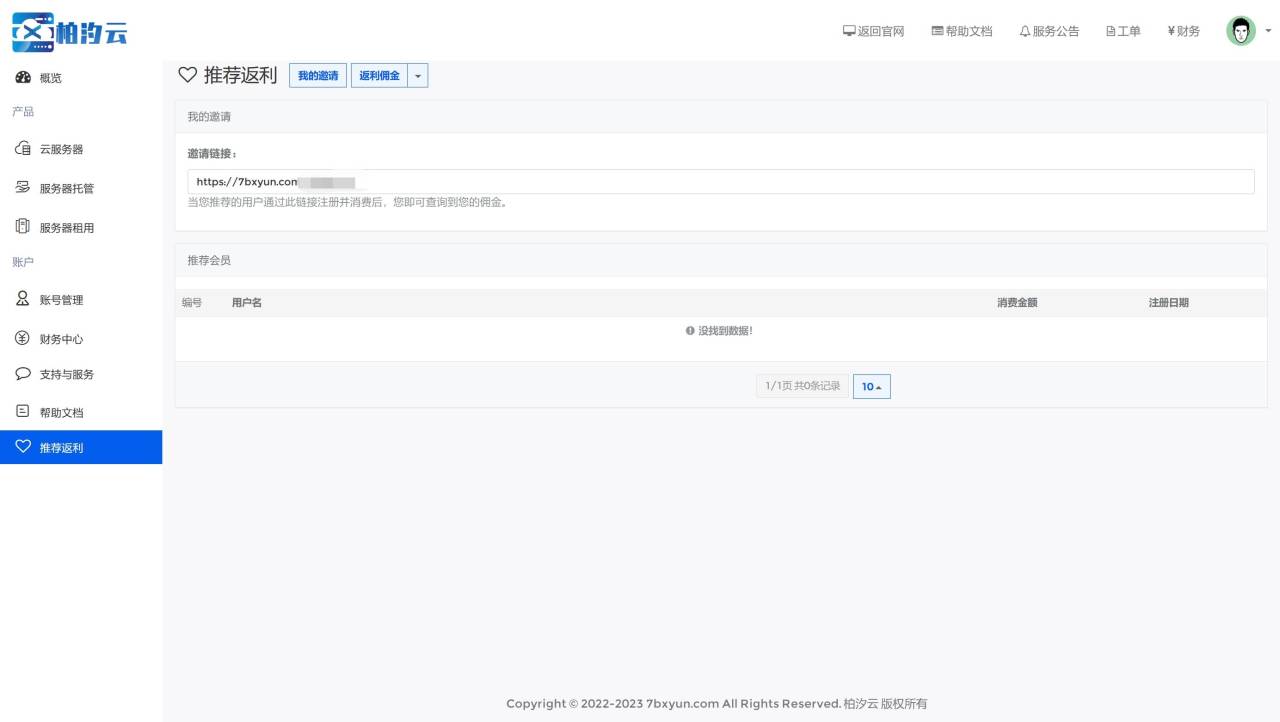Viewport: 1280px width, 722px height.
Task: Click the 账号管理 user icon
Action: (x=23, y=299)
